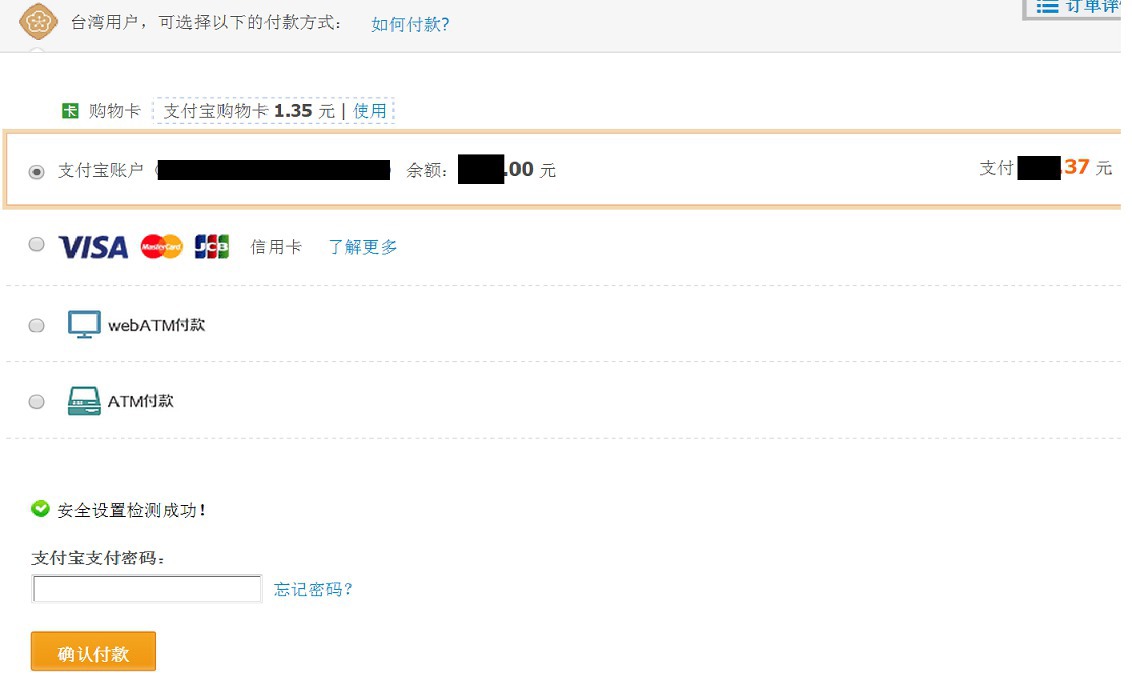This screenshot has width=1132, height=693.
Task: Click the MasterCard logo
Action: 162,247
